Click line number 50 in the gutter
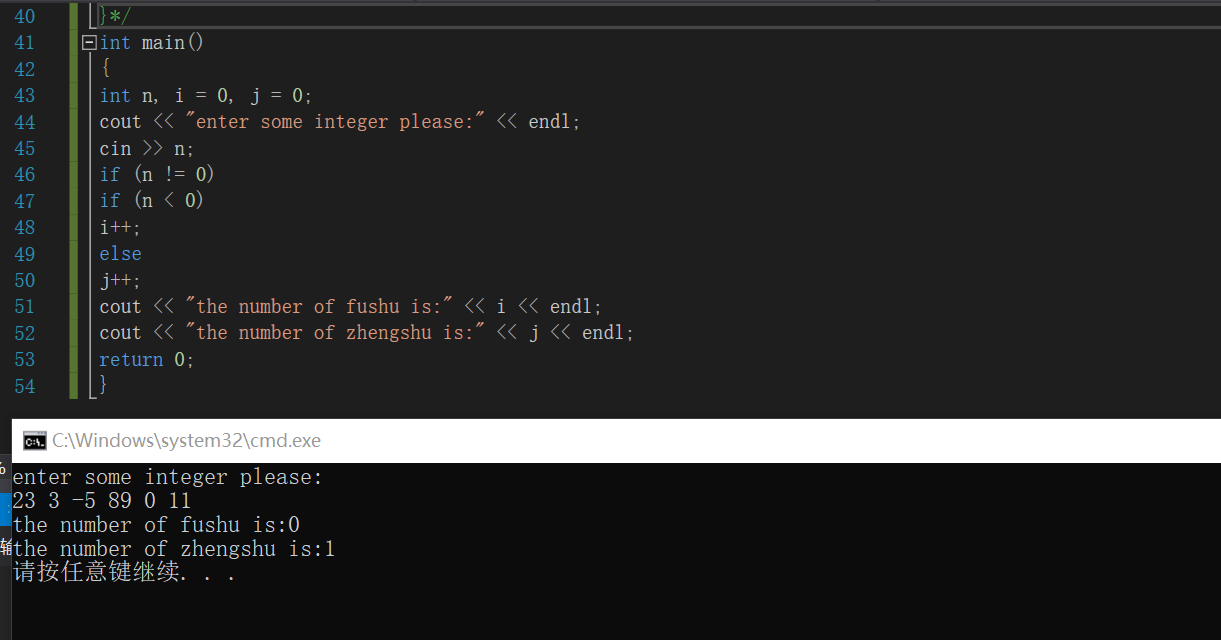 [x=24, y=280]
